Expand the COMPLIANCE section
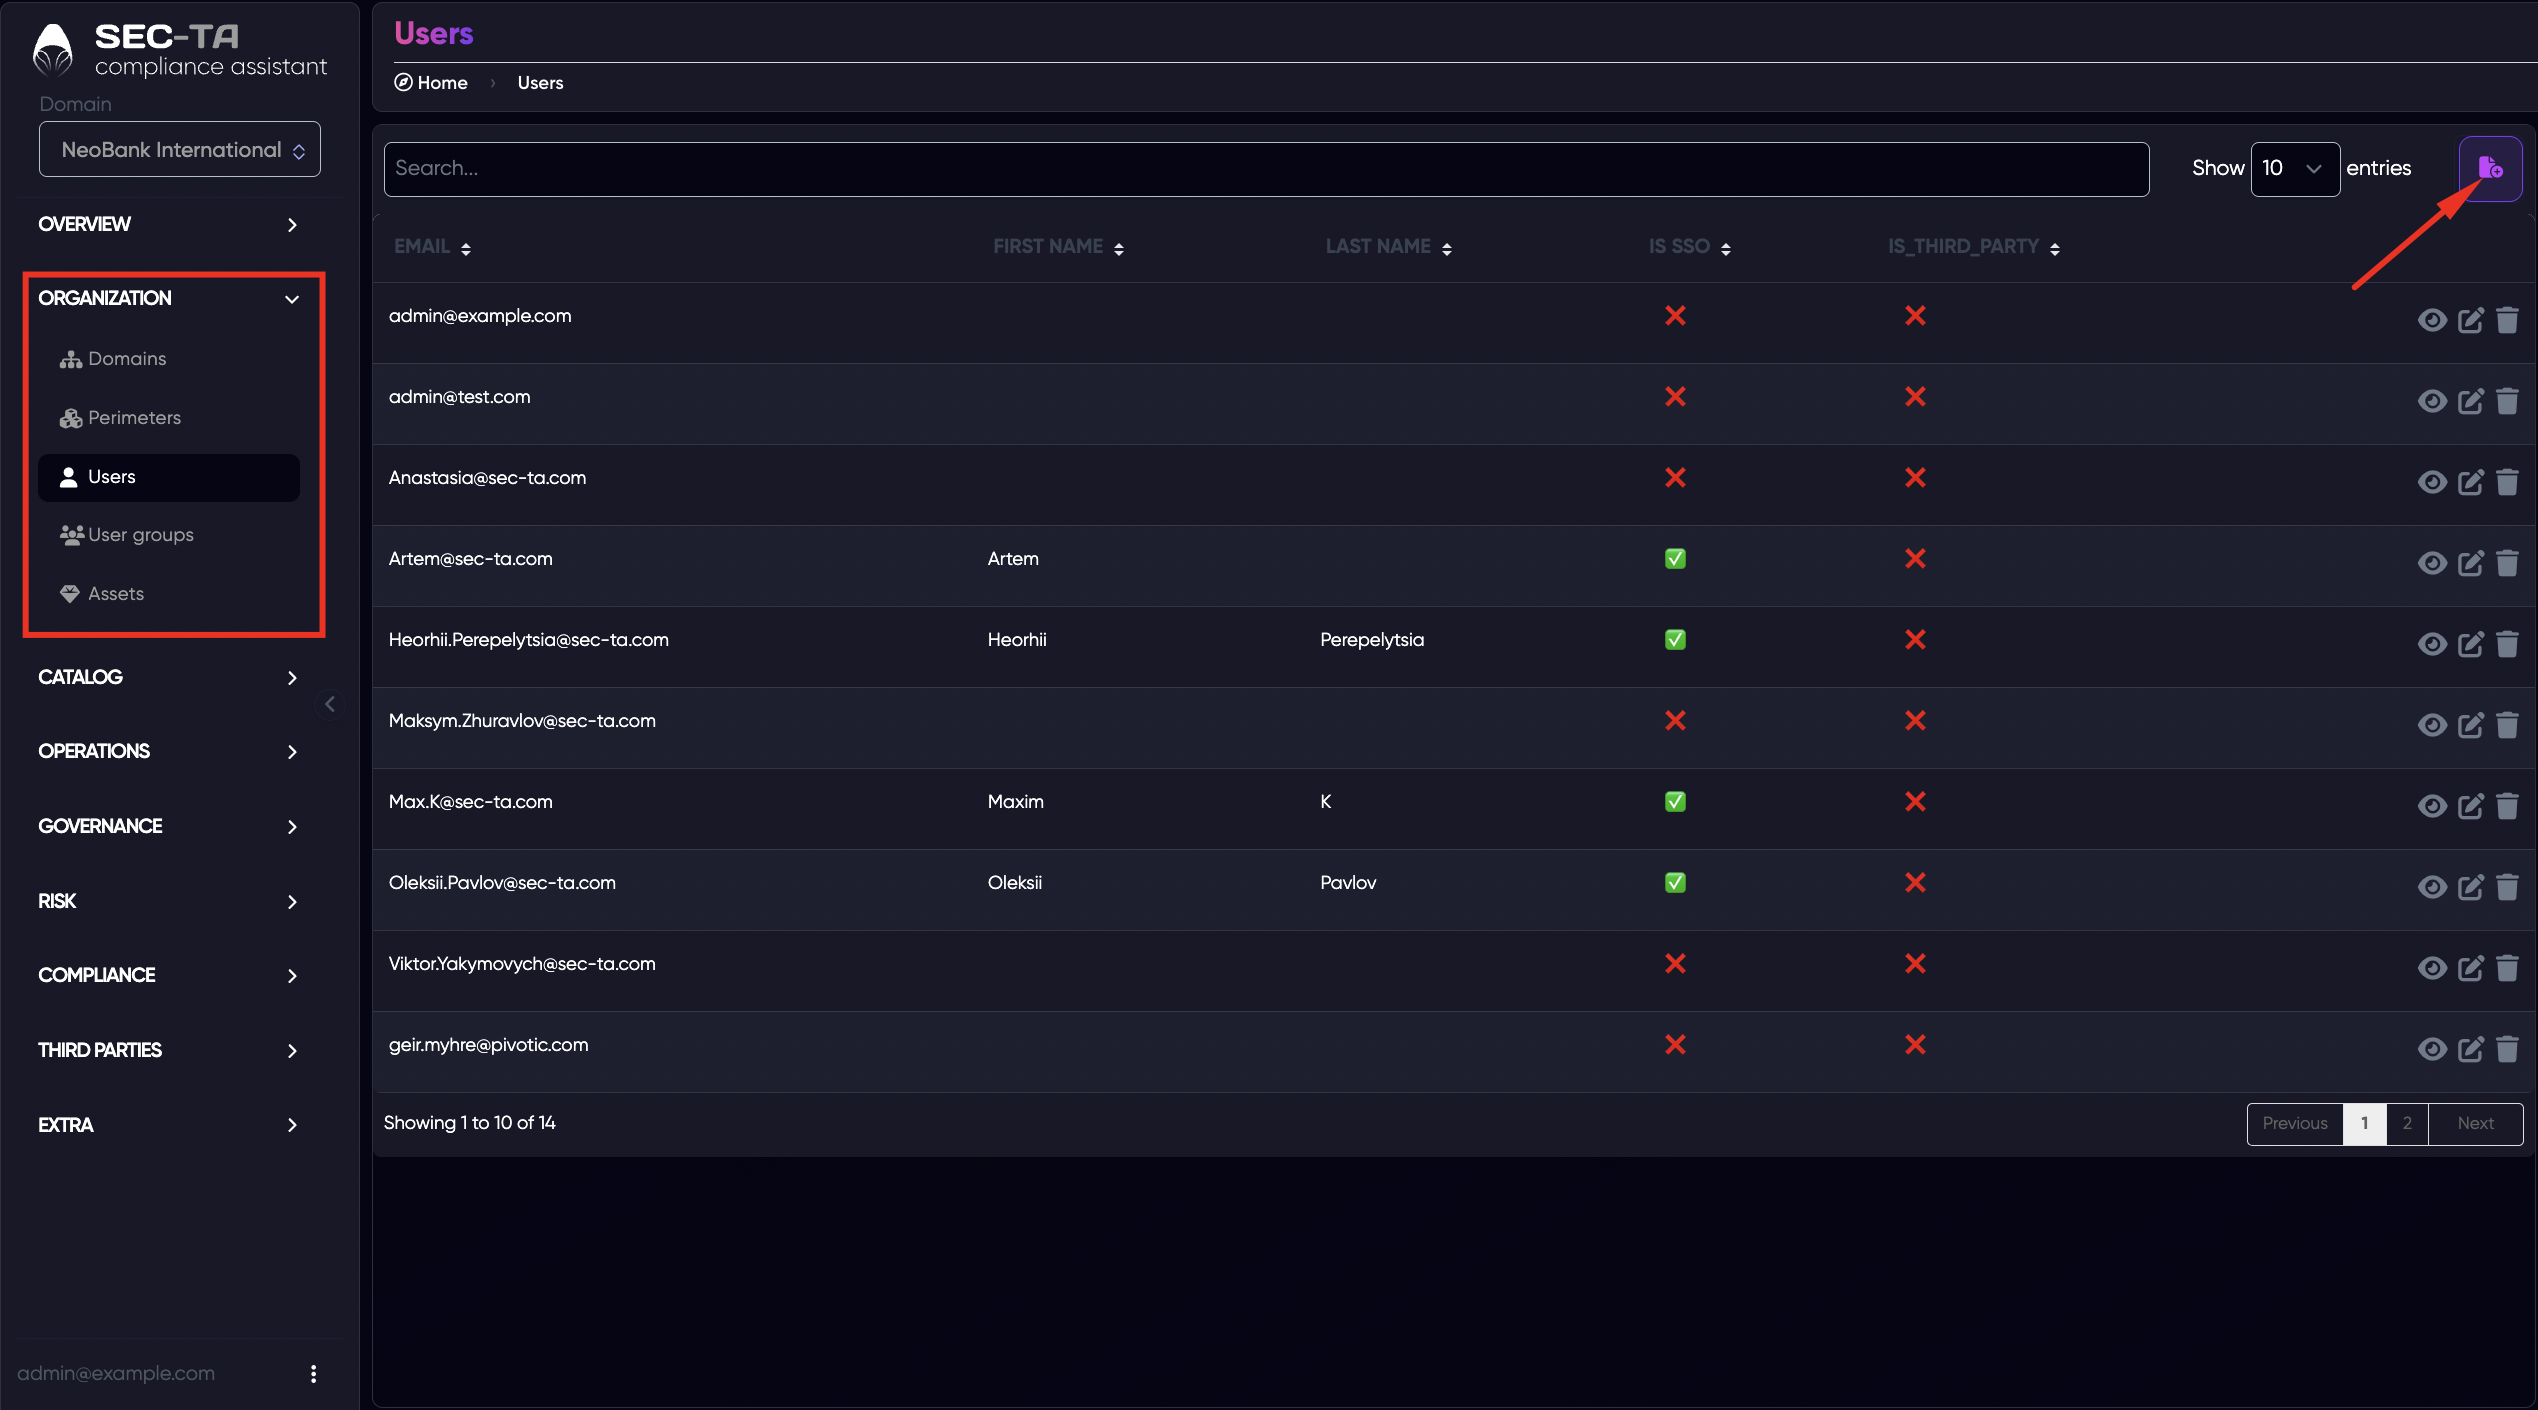Image resolution: width=2538 pixels, height=1410 pixels. (169, 975)
